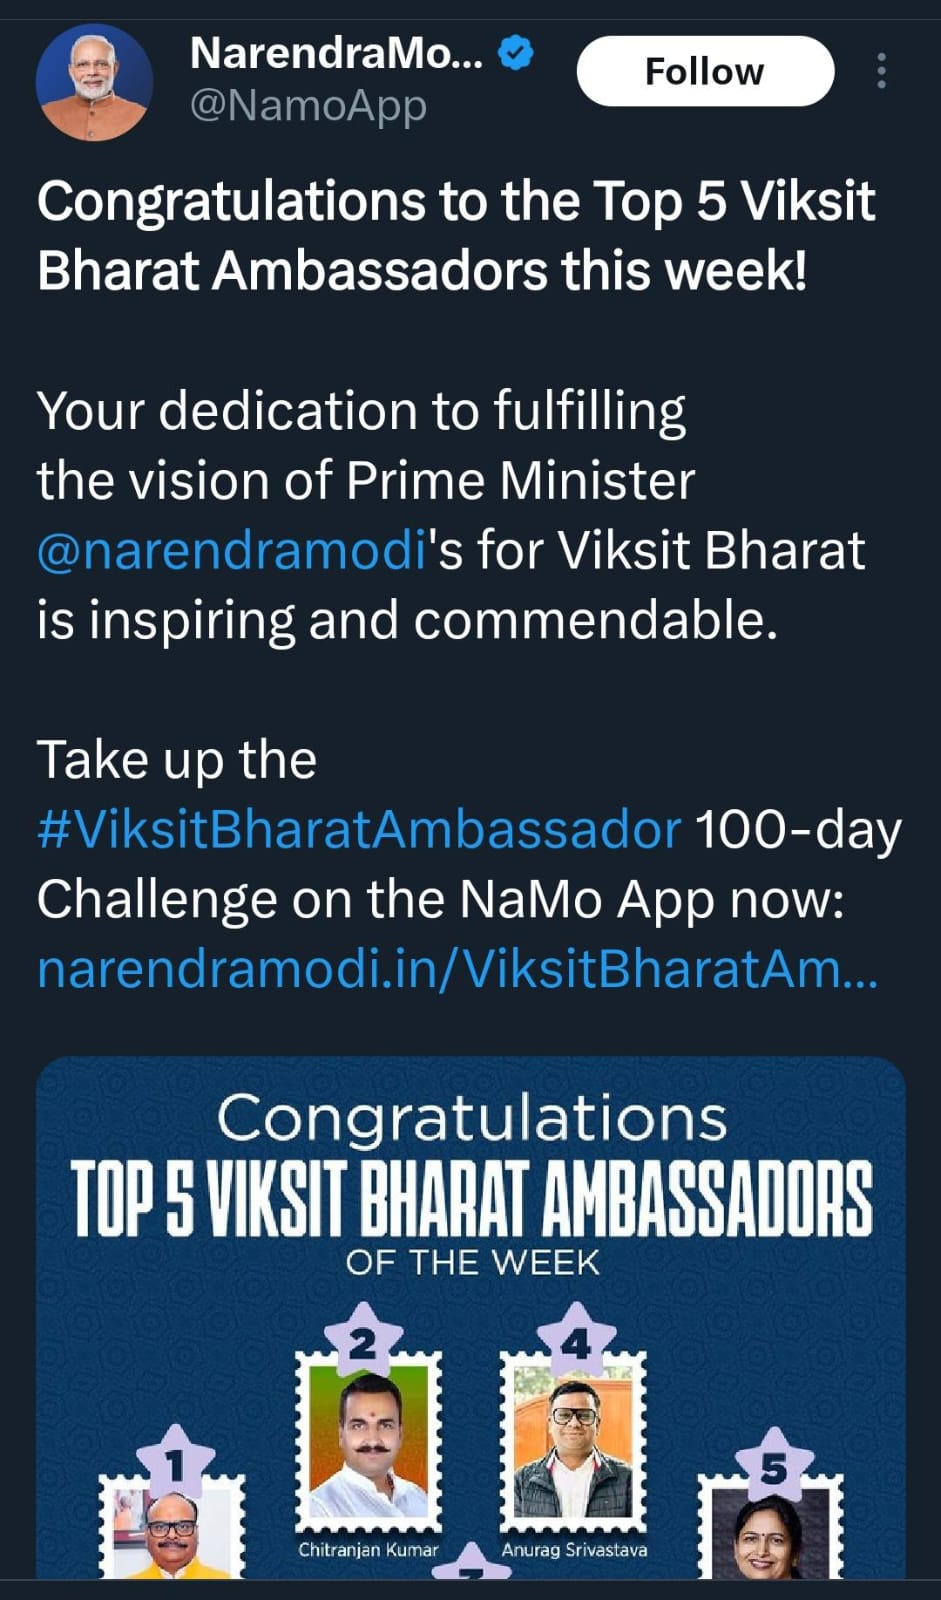Follow the narendramodi.in/ViksitBharatAm... link

pos(457,969)
